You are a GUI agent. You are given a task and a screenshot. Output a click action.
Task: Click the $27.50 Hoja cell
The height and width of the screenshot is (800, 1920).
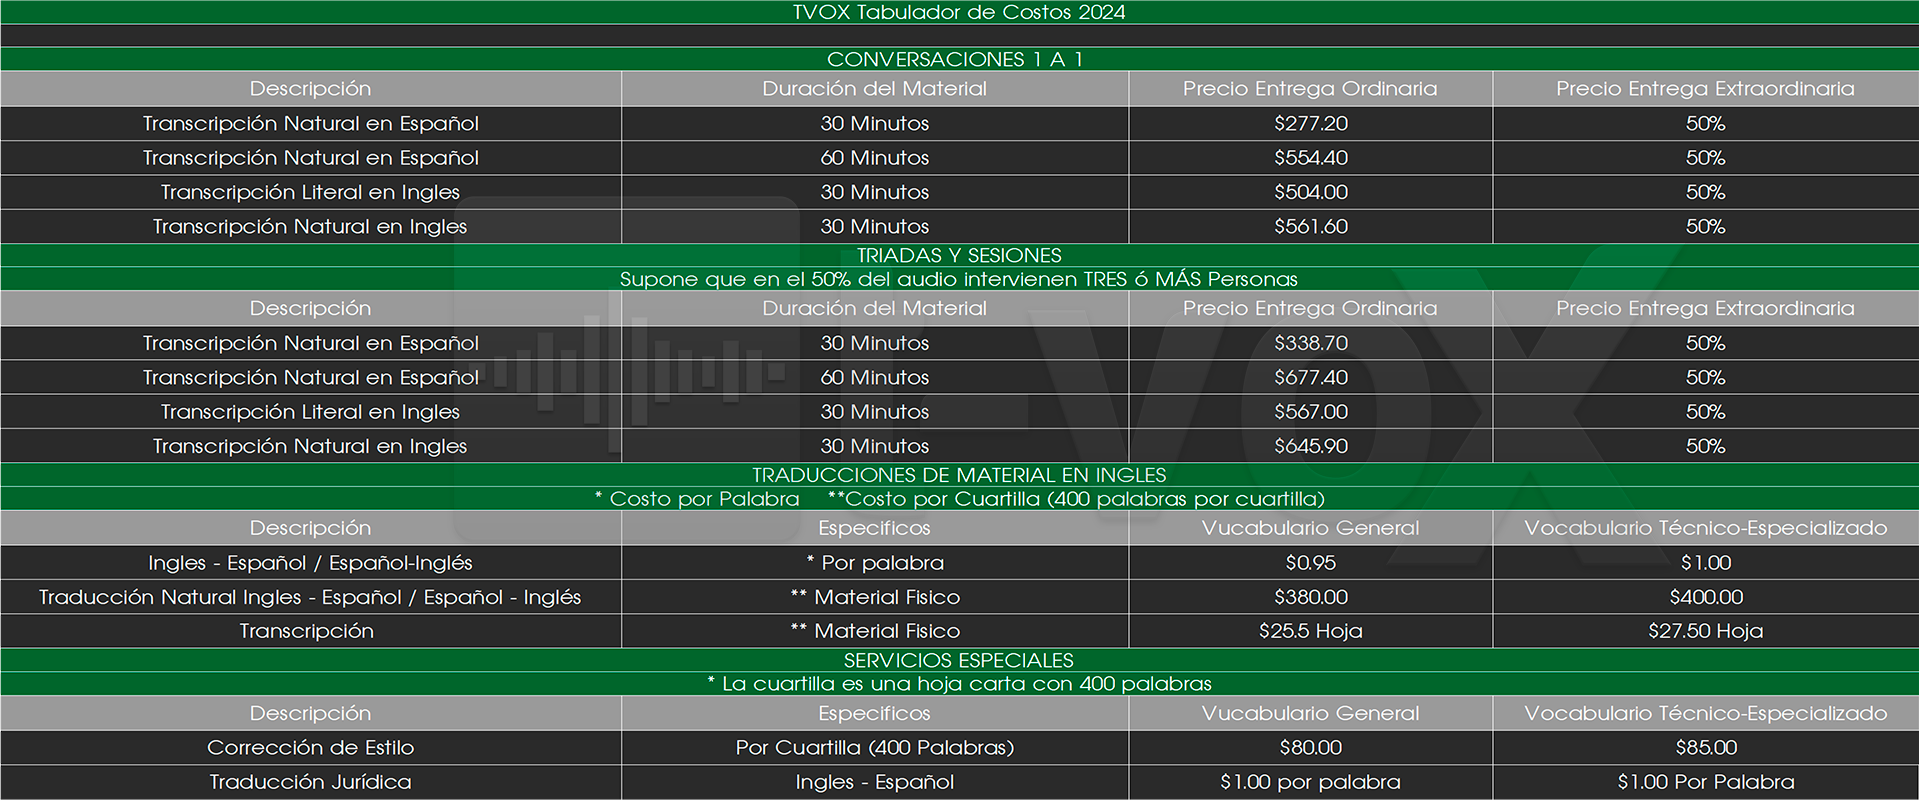click(x=1705, y=631)
